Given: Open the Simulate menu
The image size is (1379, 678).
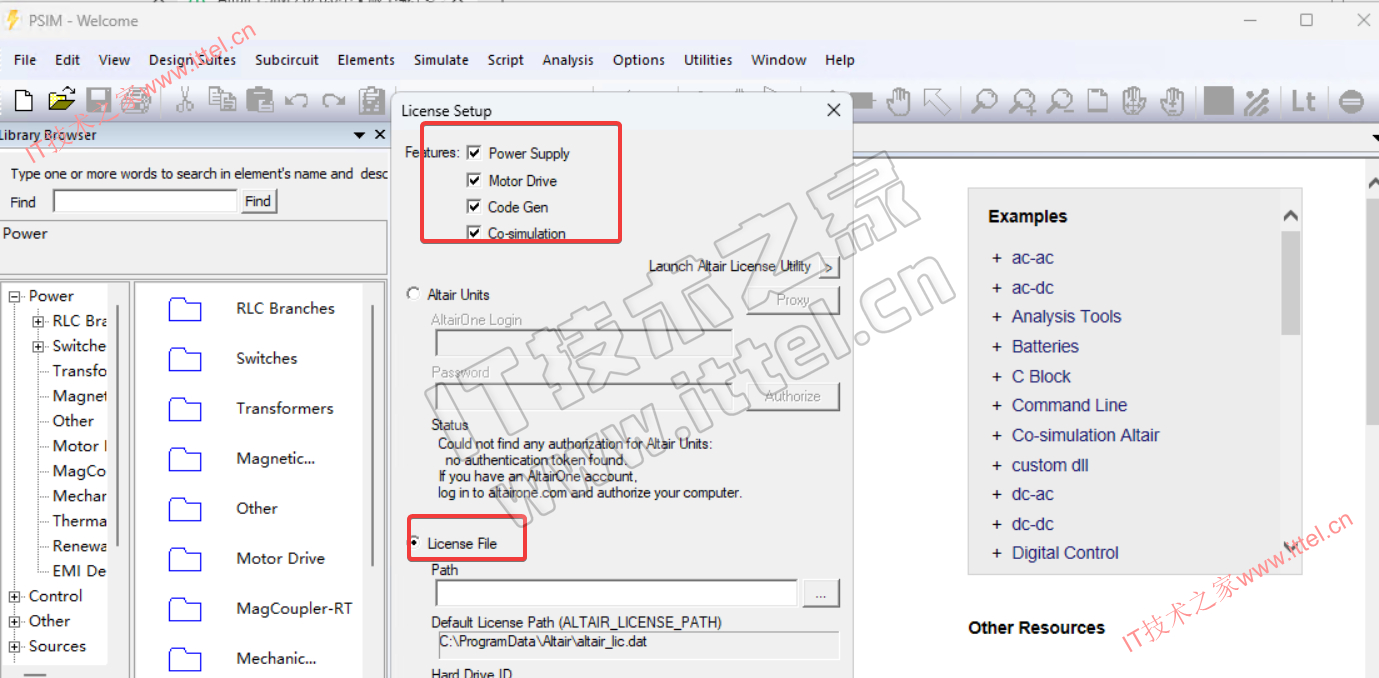Looking at the screenshot, I should coord(441,60).
